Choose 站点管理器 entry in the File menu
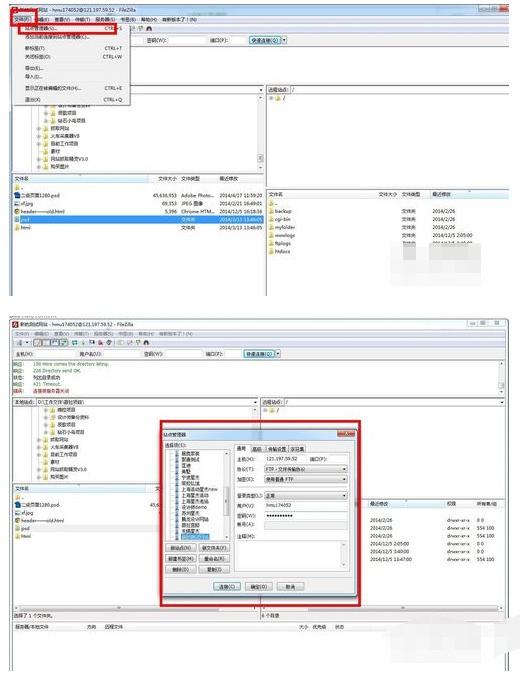The height and width of the screenshot is (687, 528). coord(68,28)
